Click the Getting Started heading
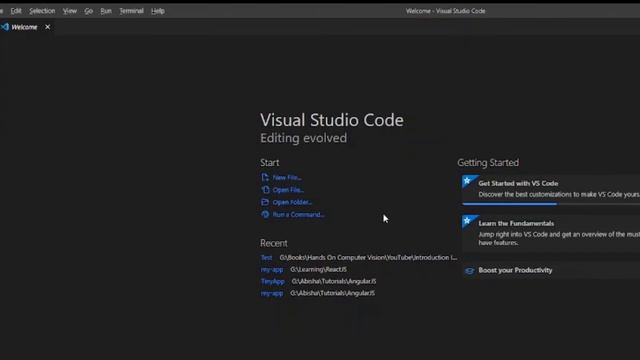This screenshot has height=360, width=640. click(488, 162)
